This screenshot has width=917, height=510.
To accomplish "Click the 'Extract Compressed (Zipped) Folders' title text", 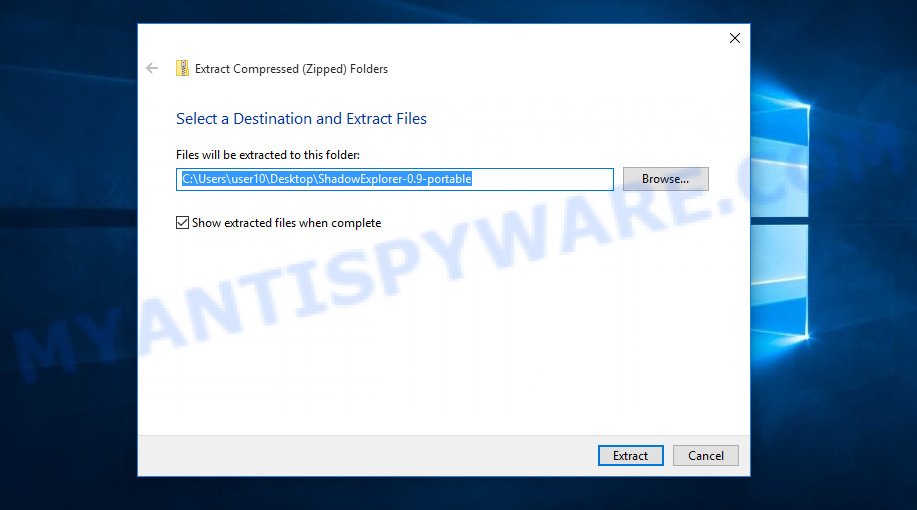I will coord(291,69).
